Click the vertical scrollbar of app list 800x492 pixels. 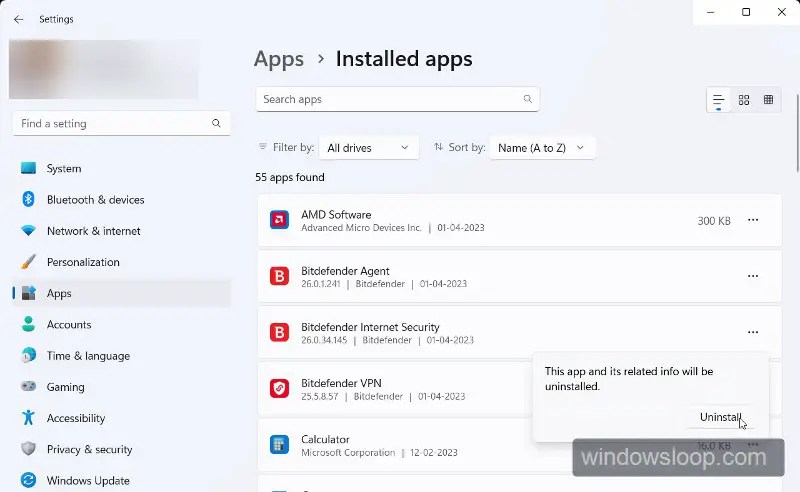(797, 134)
